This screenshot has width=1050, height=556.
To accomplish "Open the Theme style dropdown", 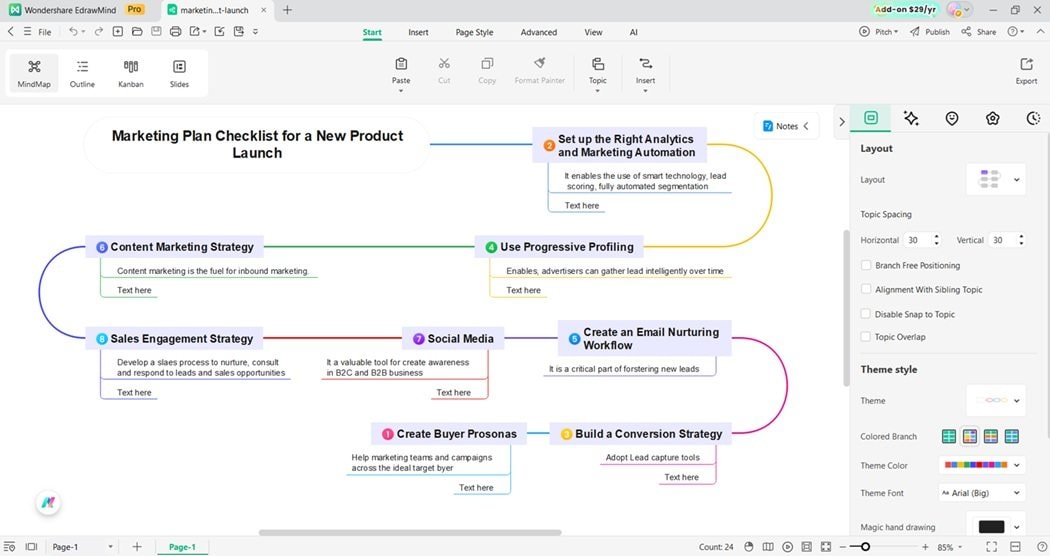I will 996,400.
